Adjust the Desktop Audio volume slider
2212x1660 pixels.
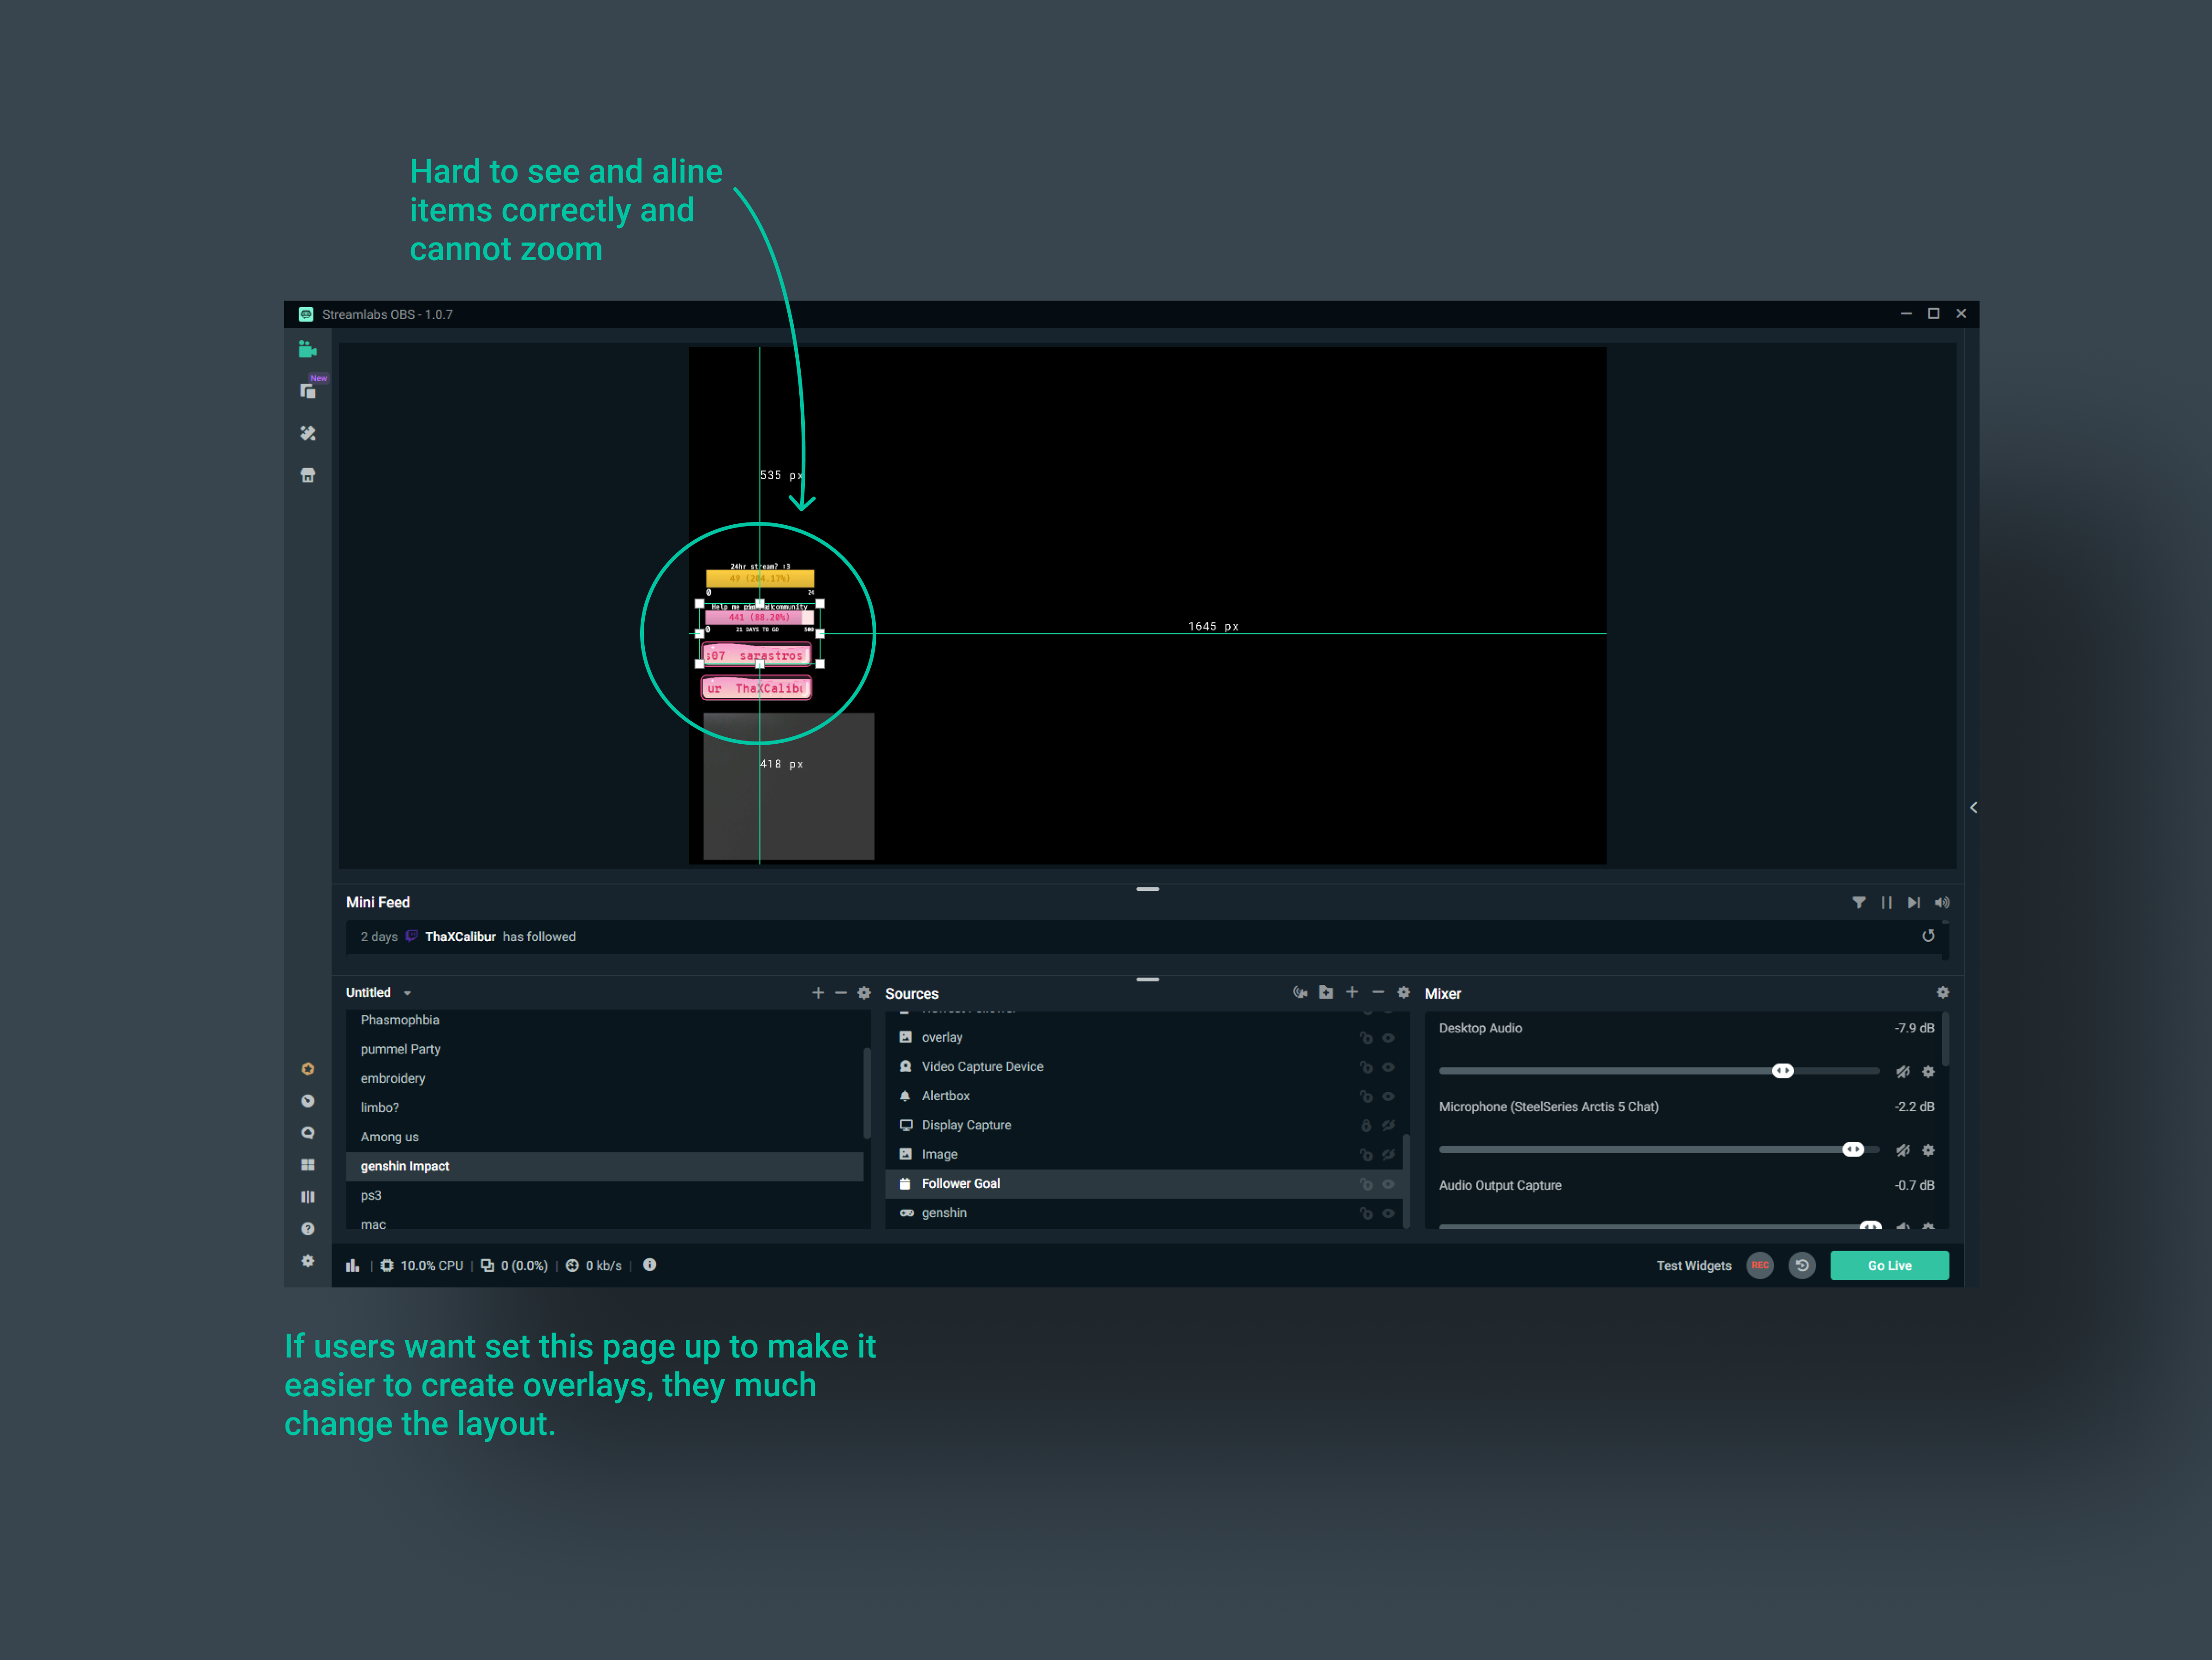coord(1782,1071)
